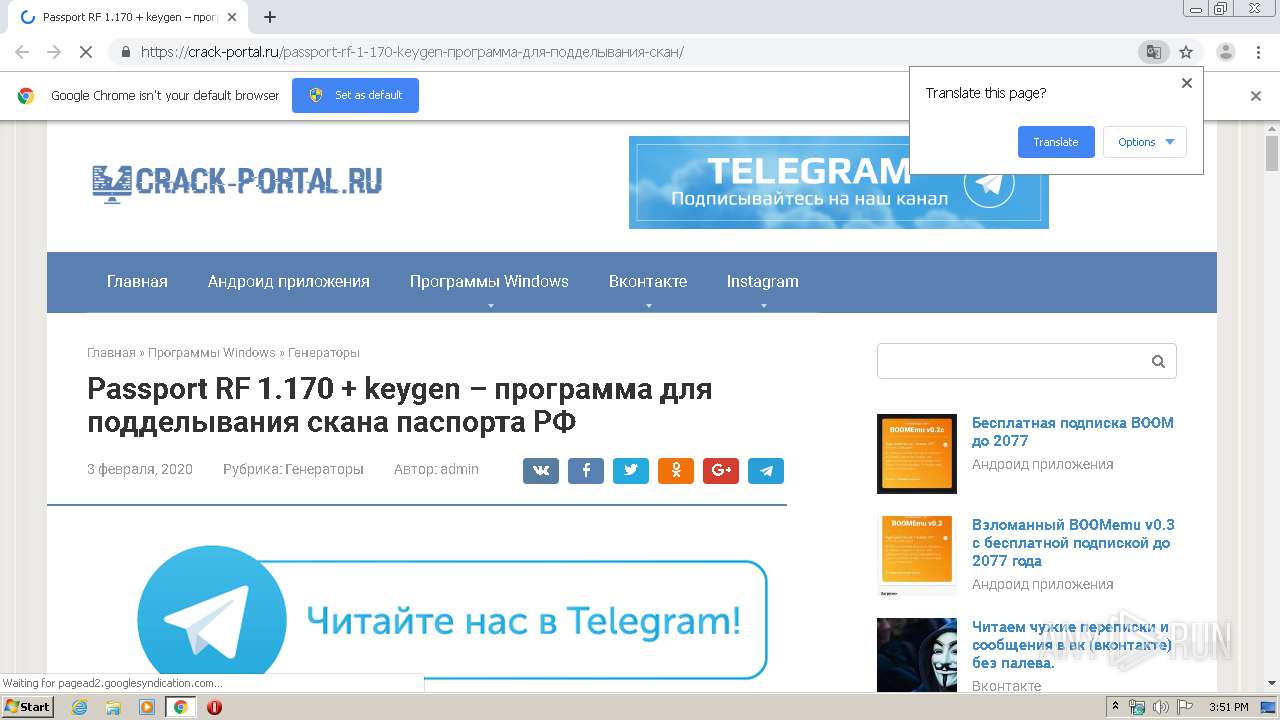Click the network tray icon
1280x720 pixels.
1137,707
